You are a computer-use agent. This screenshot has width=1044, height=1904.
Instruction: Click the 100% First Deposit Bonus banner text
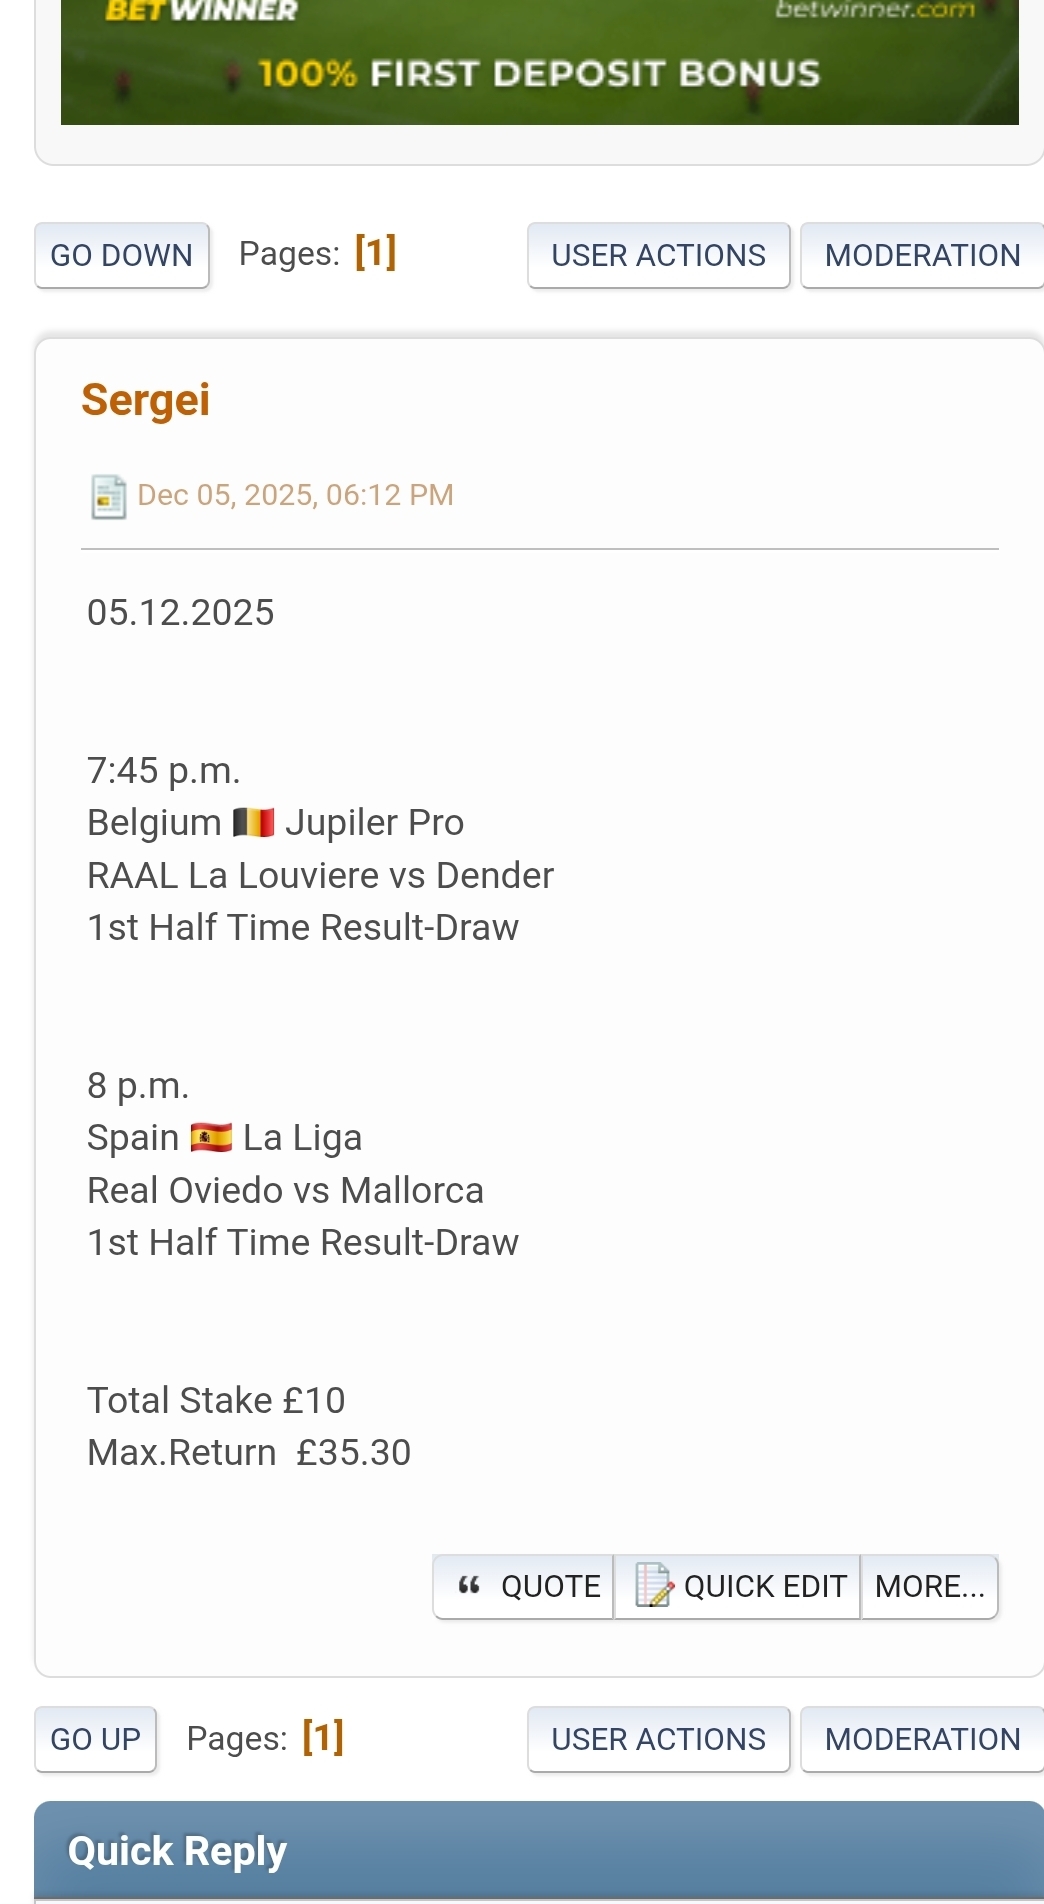coord(539,74)
